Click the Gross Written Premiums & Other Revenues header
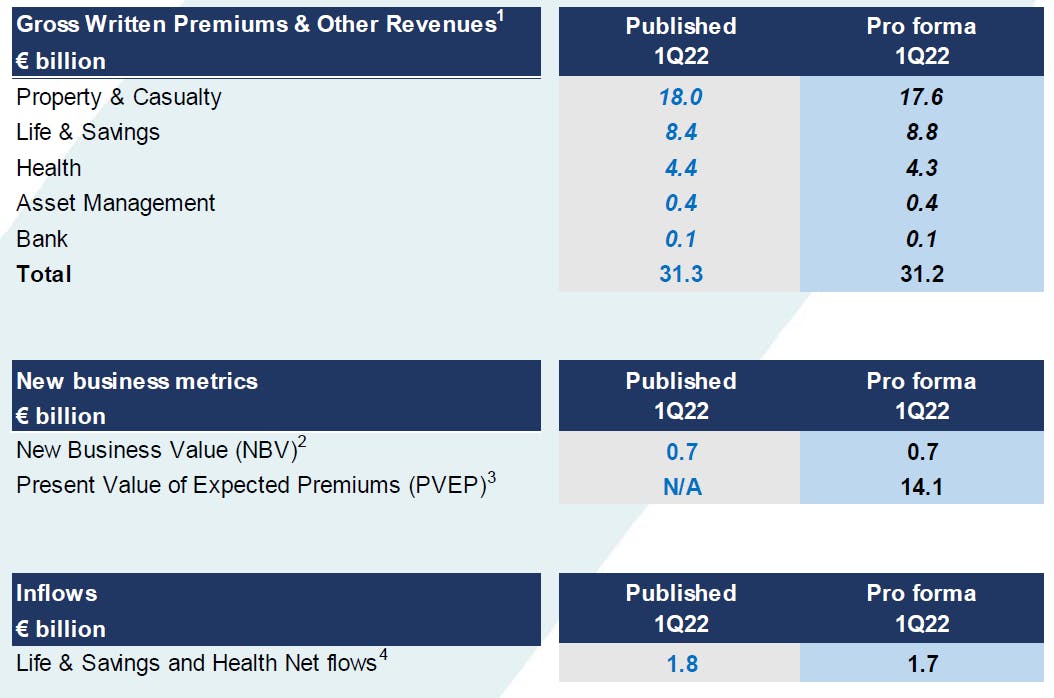 [x=260, y=24]
